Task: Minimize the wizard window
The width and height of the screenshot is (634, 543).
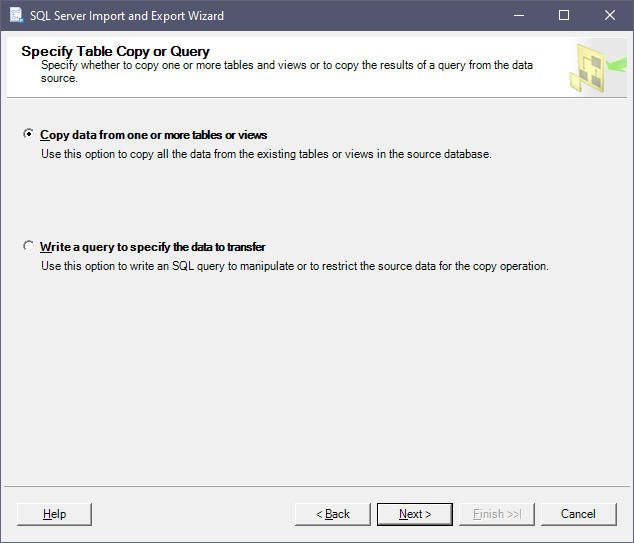Action: pyautogui.click(x=519, y=15)
